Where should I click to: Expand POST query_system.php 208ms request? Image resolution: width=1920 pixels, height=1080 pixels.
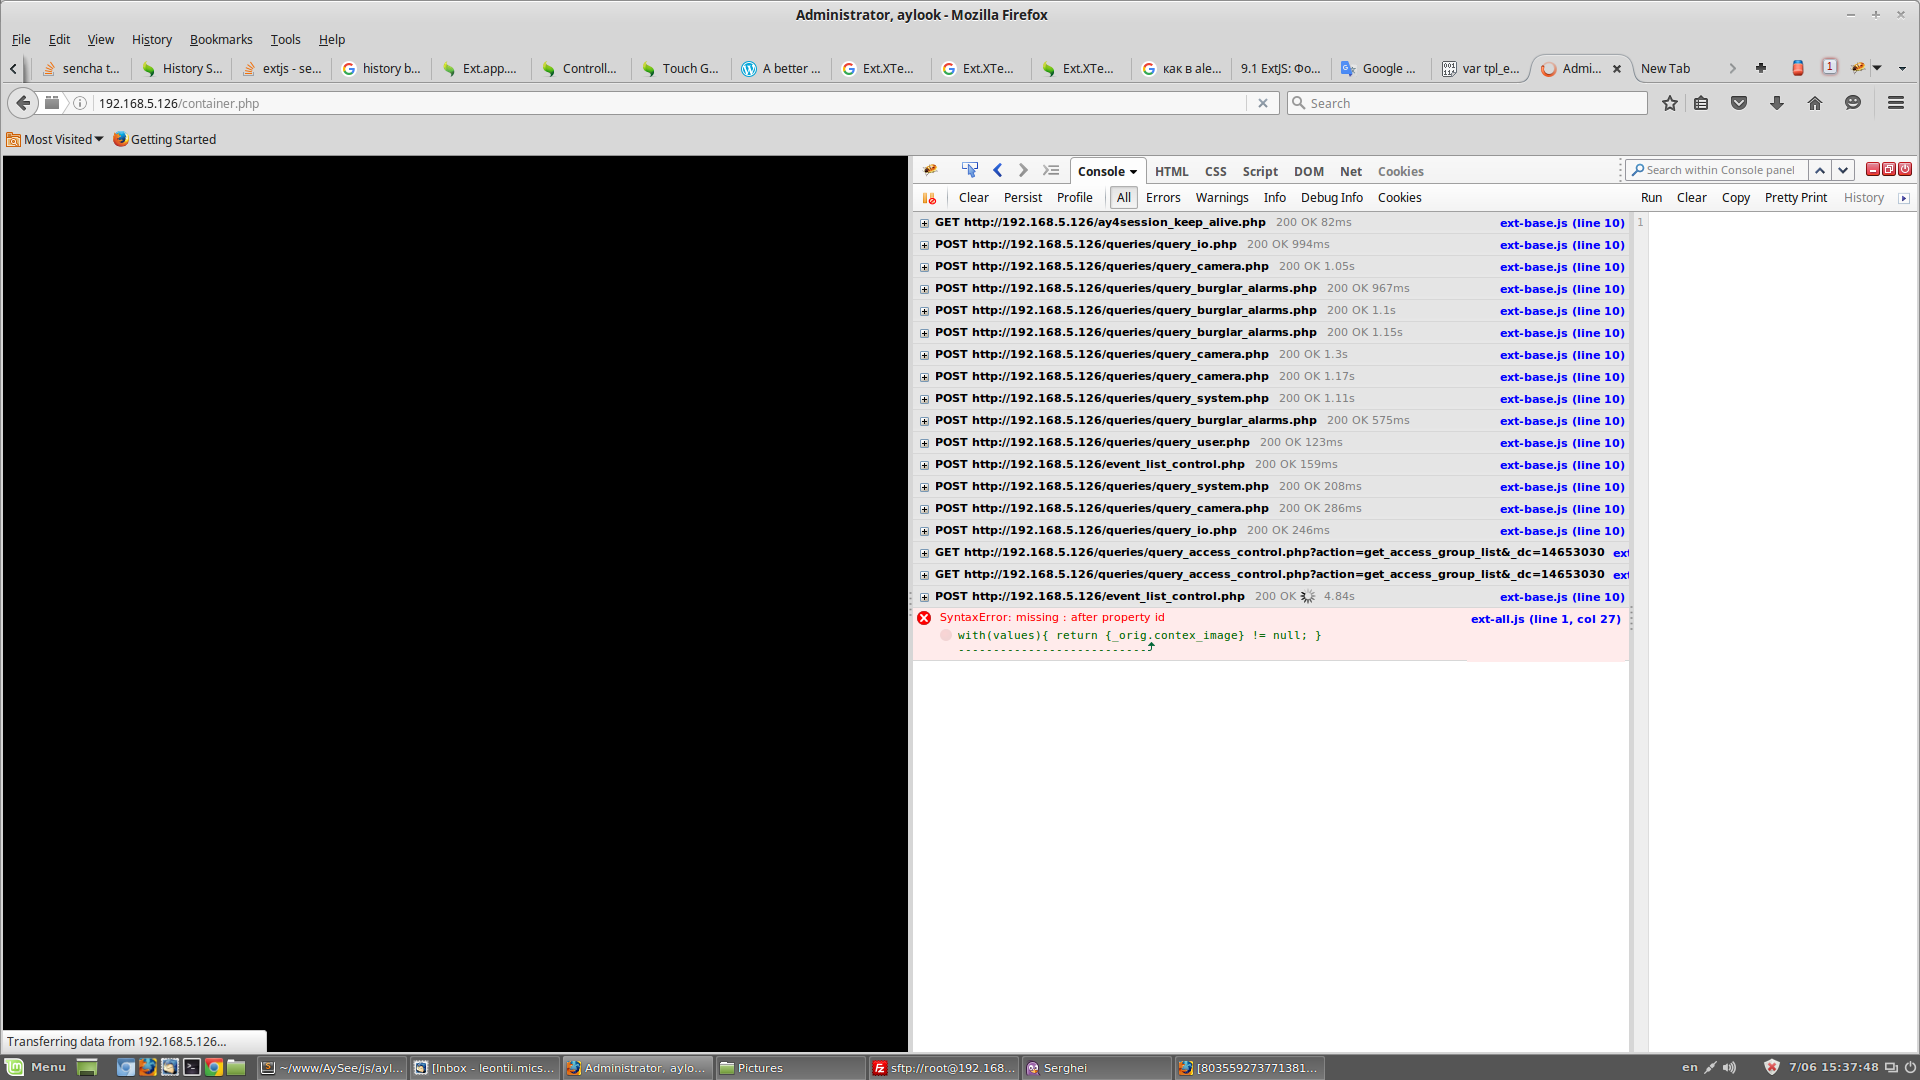(925, 487)
